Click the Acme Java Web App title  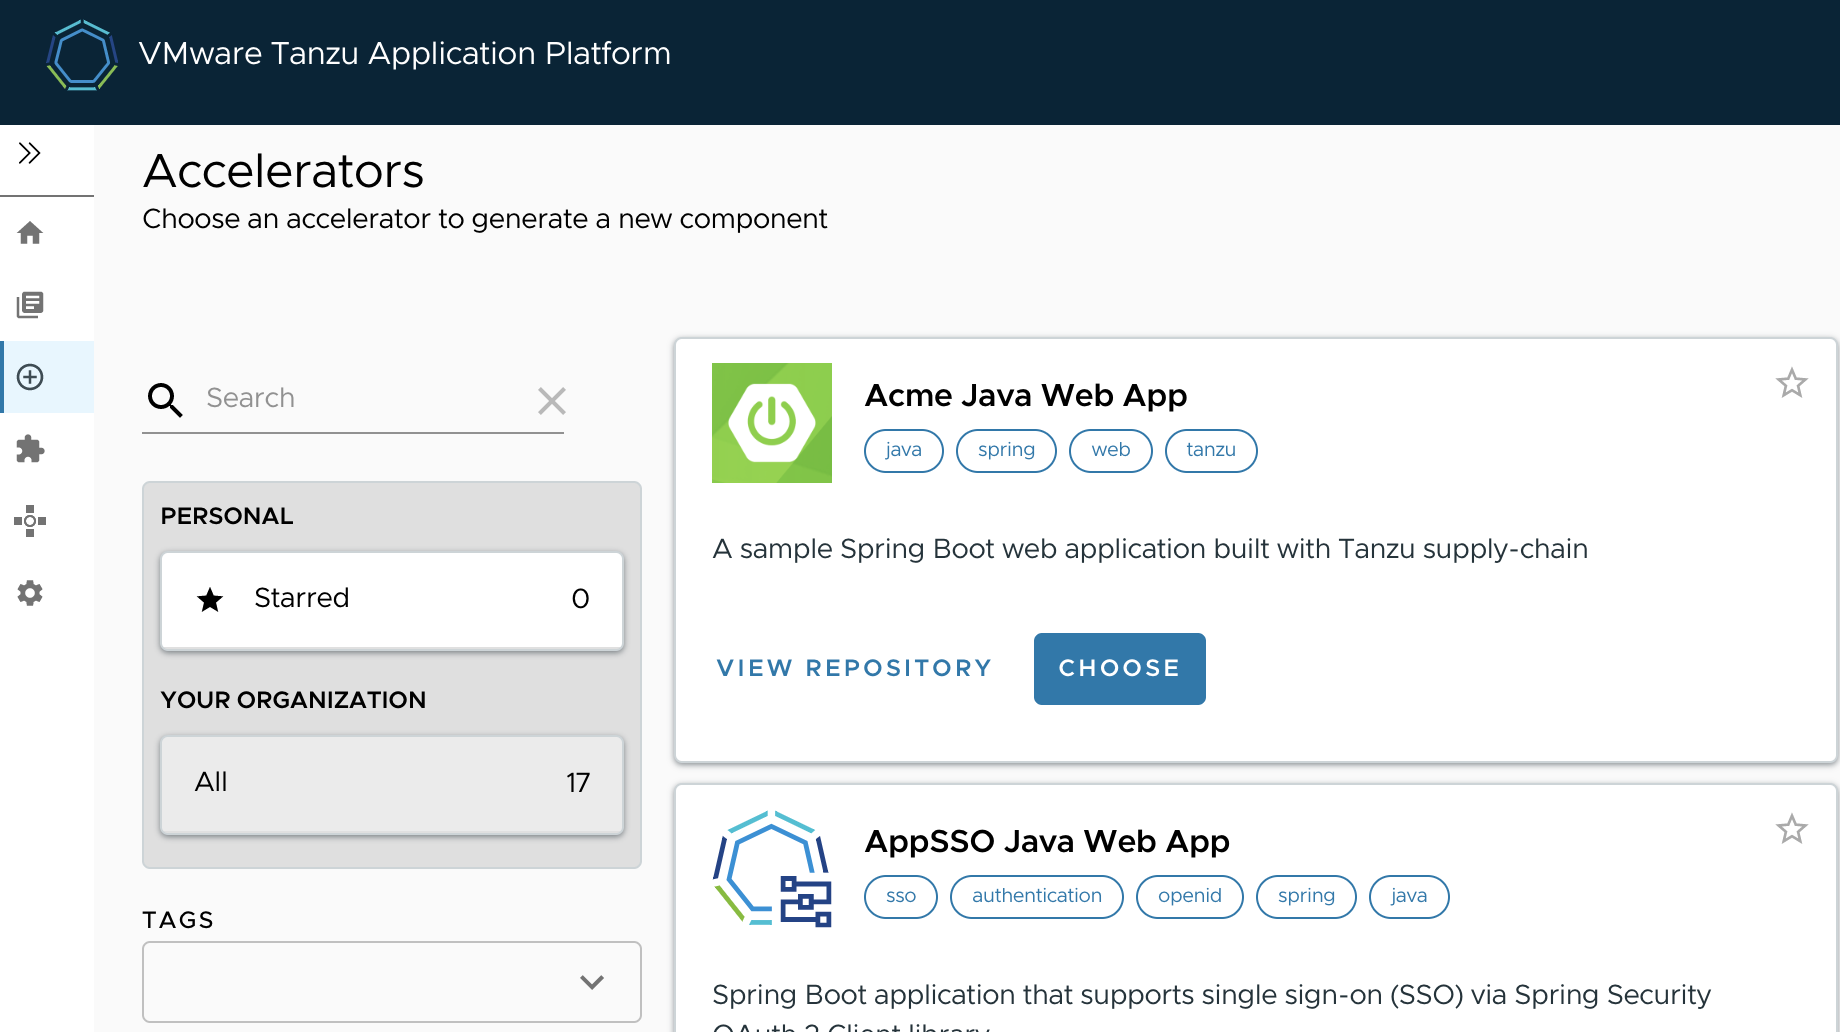click(x=1026, y=396)
